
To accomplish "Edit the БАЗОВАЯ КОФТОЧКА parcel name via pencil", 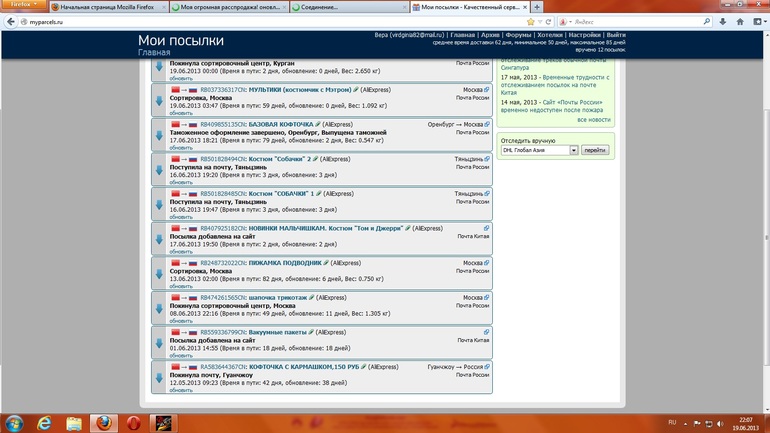I will tap(318, 124).
